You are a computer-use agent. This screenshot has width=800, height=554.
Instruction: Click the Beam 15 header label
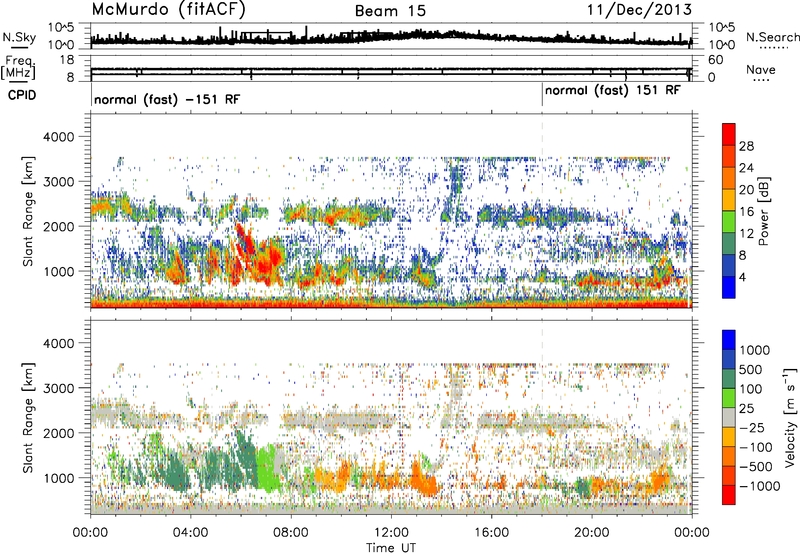point(390,11)
